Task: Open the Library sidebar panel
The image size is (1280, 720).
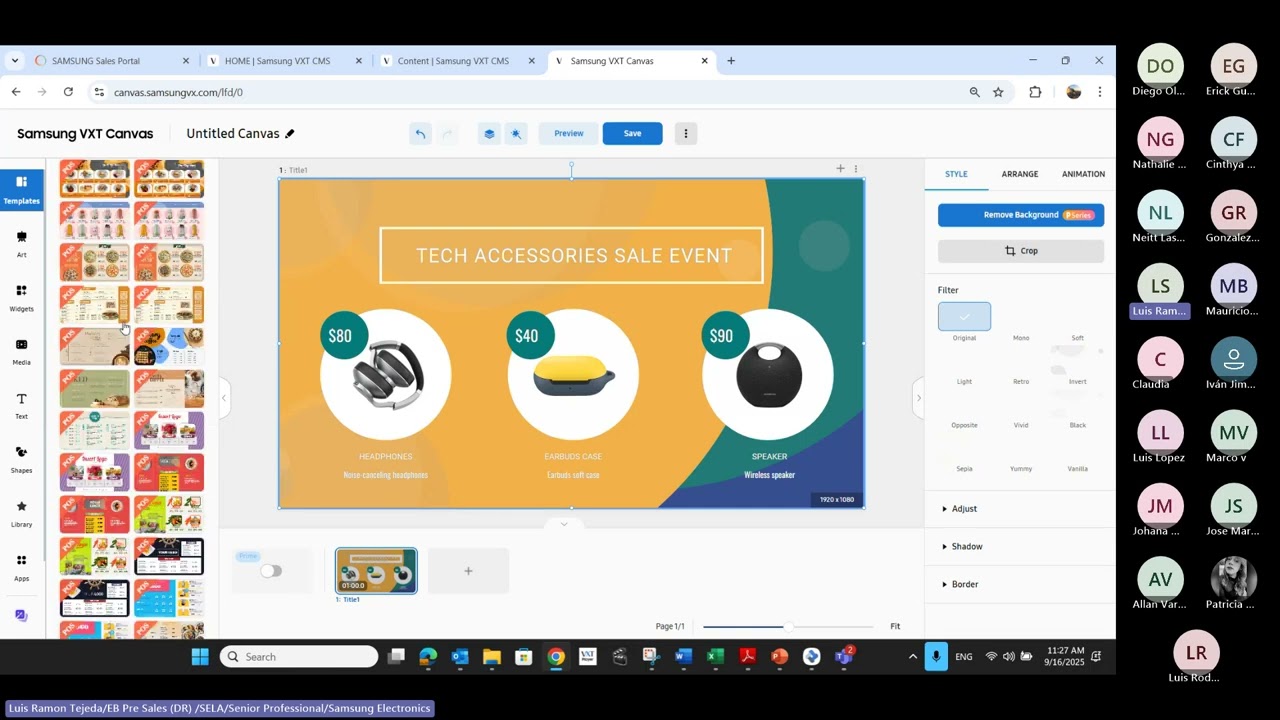Action: coord(21,513)
